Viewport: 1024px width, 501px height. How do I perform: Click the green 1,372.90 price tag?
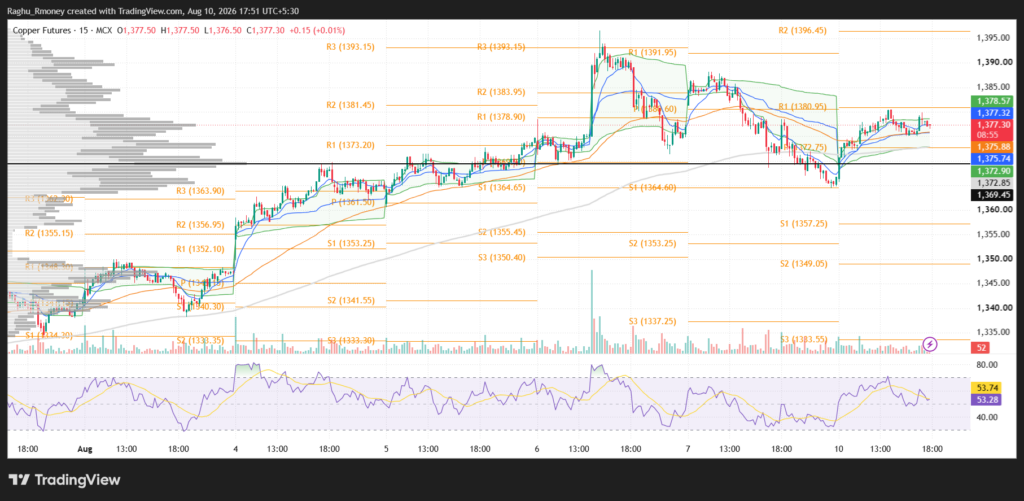[x=992, y=171]
